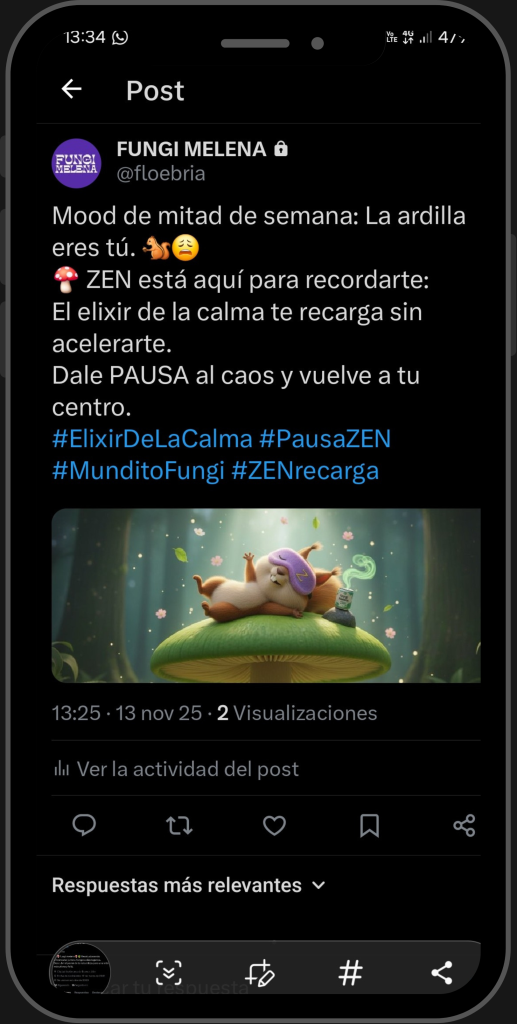The image size is (517, 1024).
Task: Tap the #MunditoFungi hashtag link
Action: [x=138, y=470]
